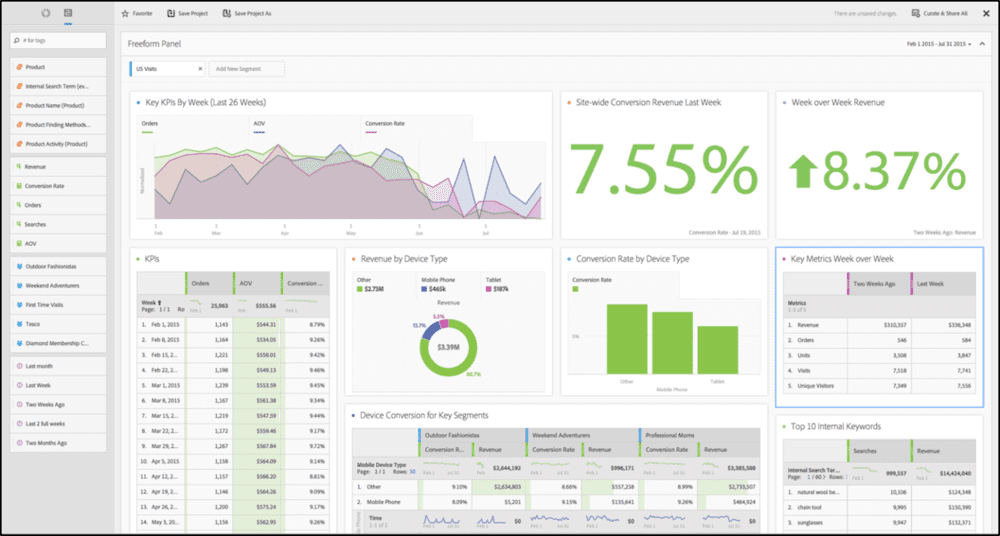
Task: Sort the KPIs table by the Week arrow
Action: tap(159, 302)
